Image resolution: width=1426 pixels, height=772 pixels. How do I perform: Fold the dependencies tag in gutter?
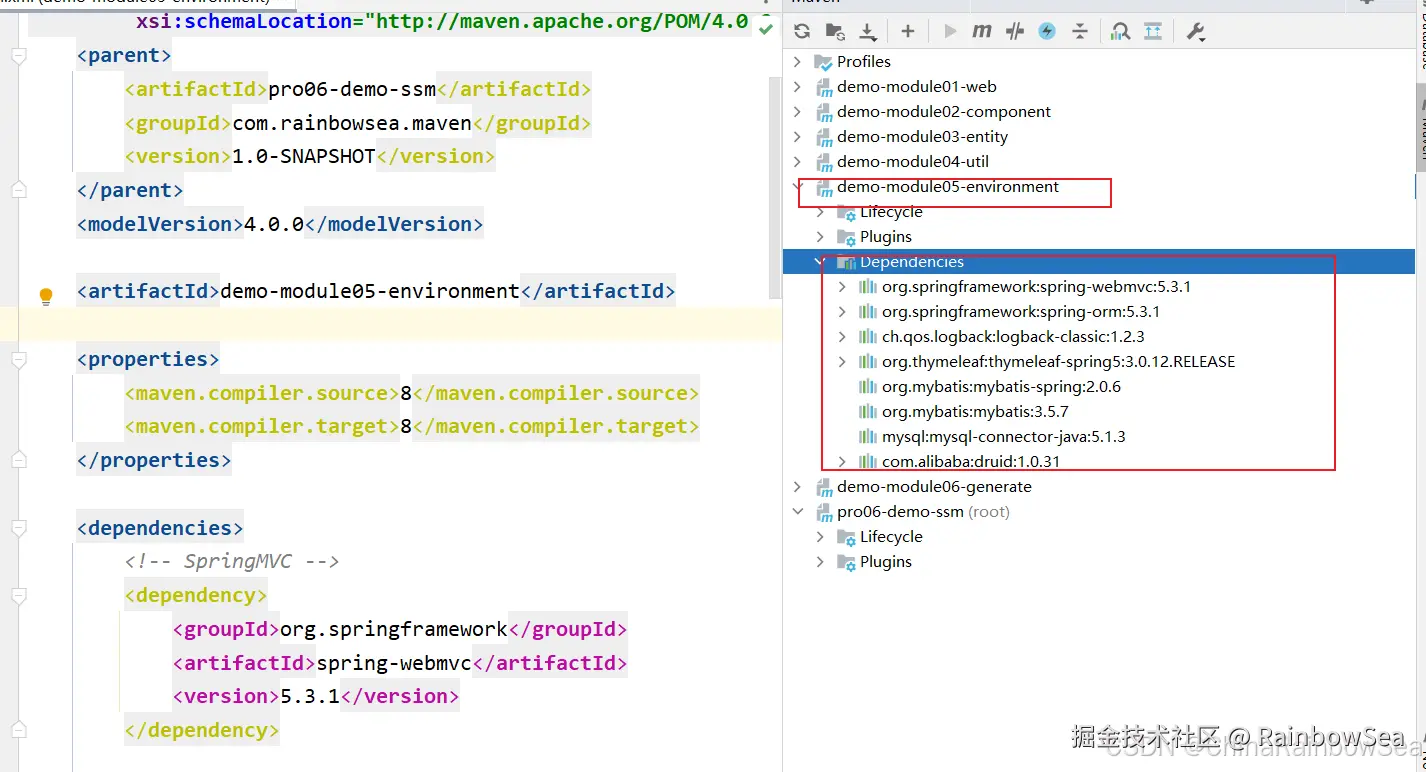19,529
